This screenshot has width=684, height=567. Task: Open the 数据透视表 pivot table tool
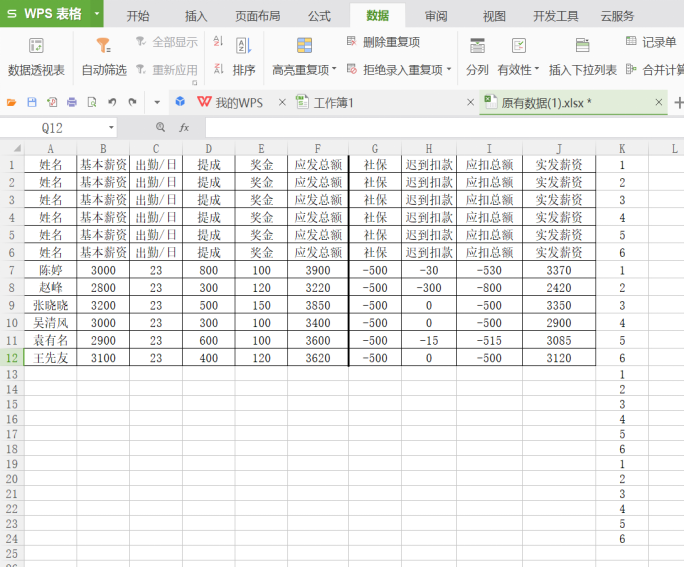[36, 56]
